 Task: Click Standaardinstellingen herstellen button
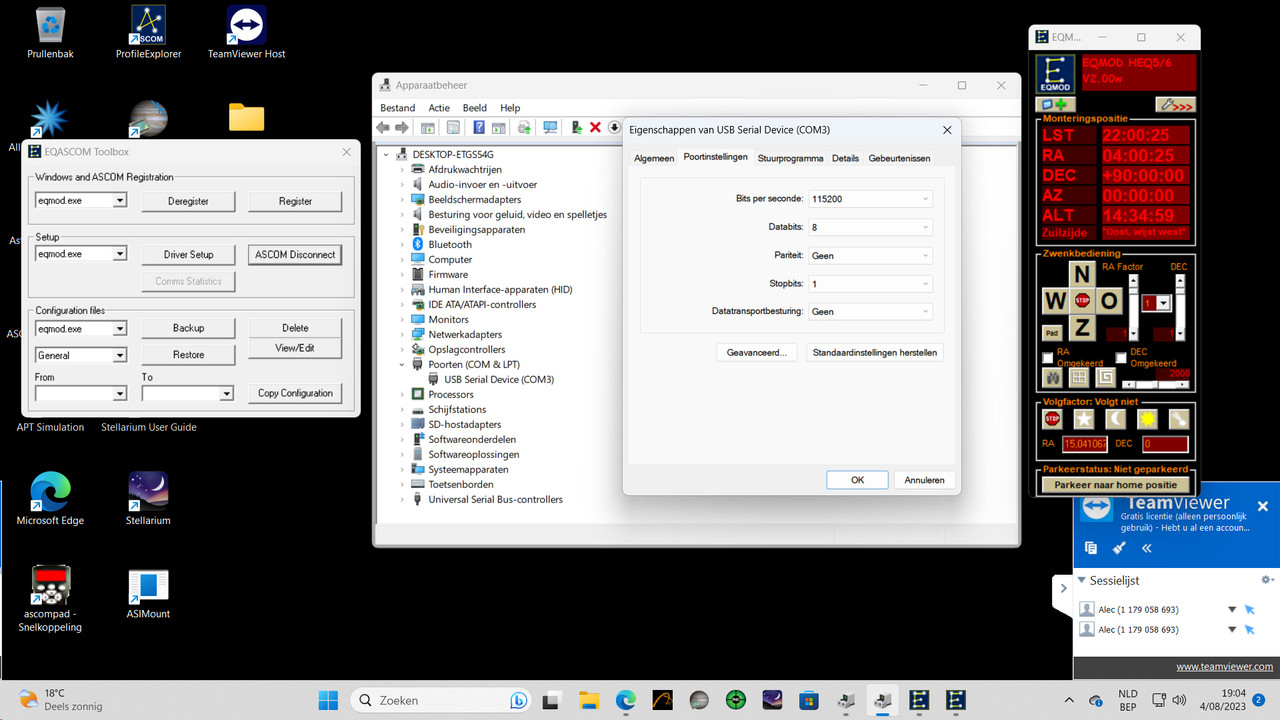[875, 352]
